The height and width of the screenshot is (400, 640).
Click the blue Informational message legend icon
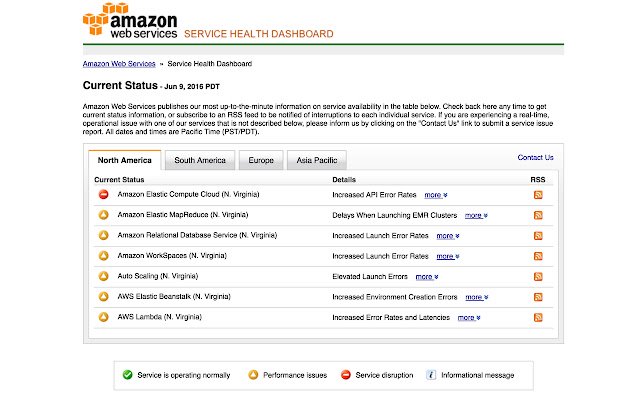tap(431, 375)
